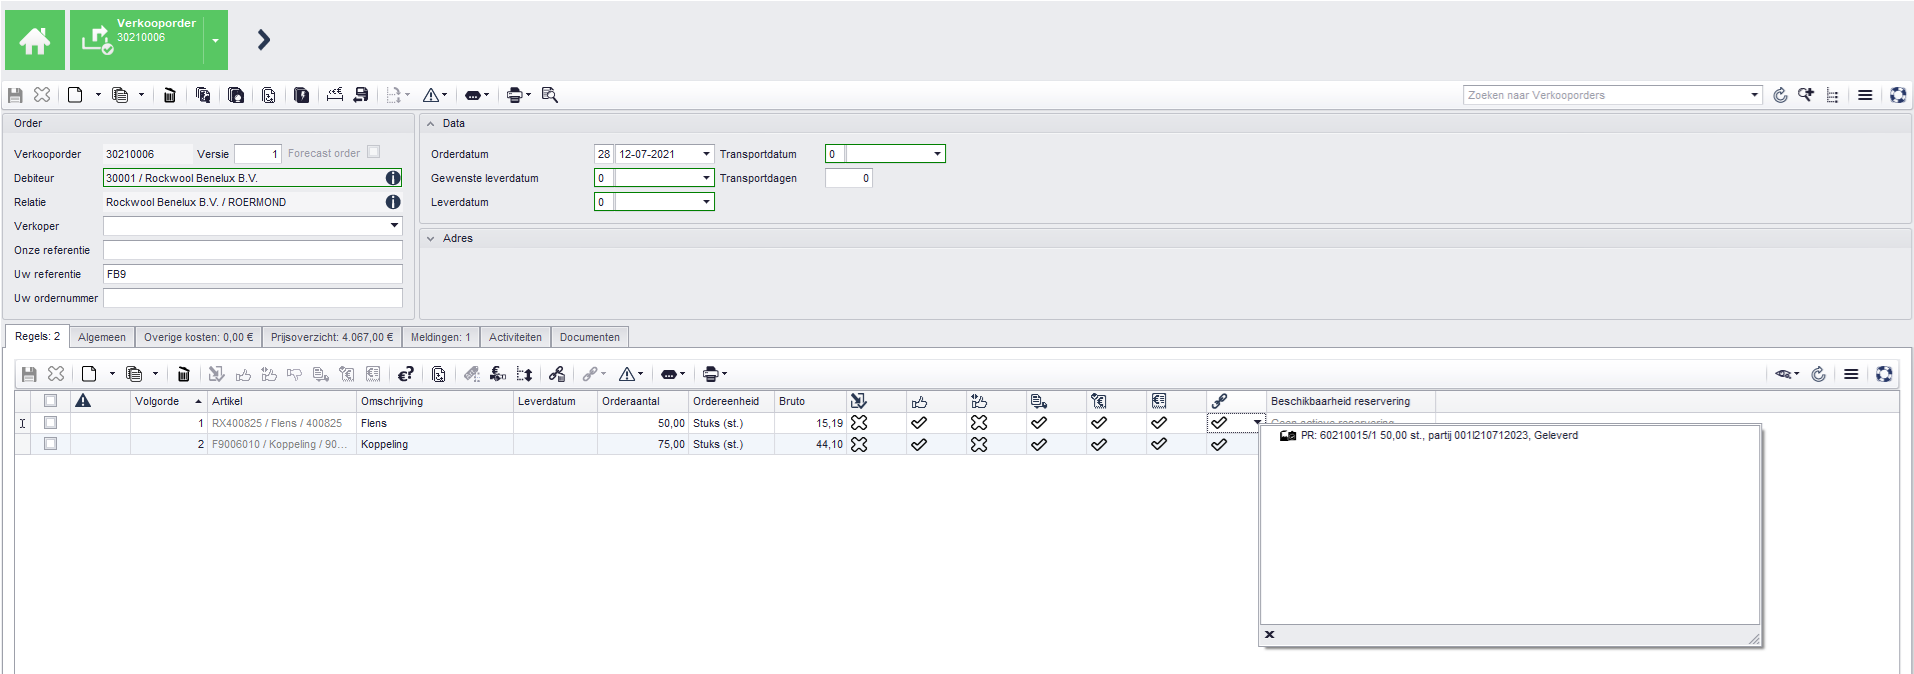Viewport: 1914px width, 674px height.
Task: Open the Meldingen: 1 tab
Action: 440,337
